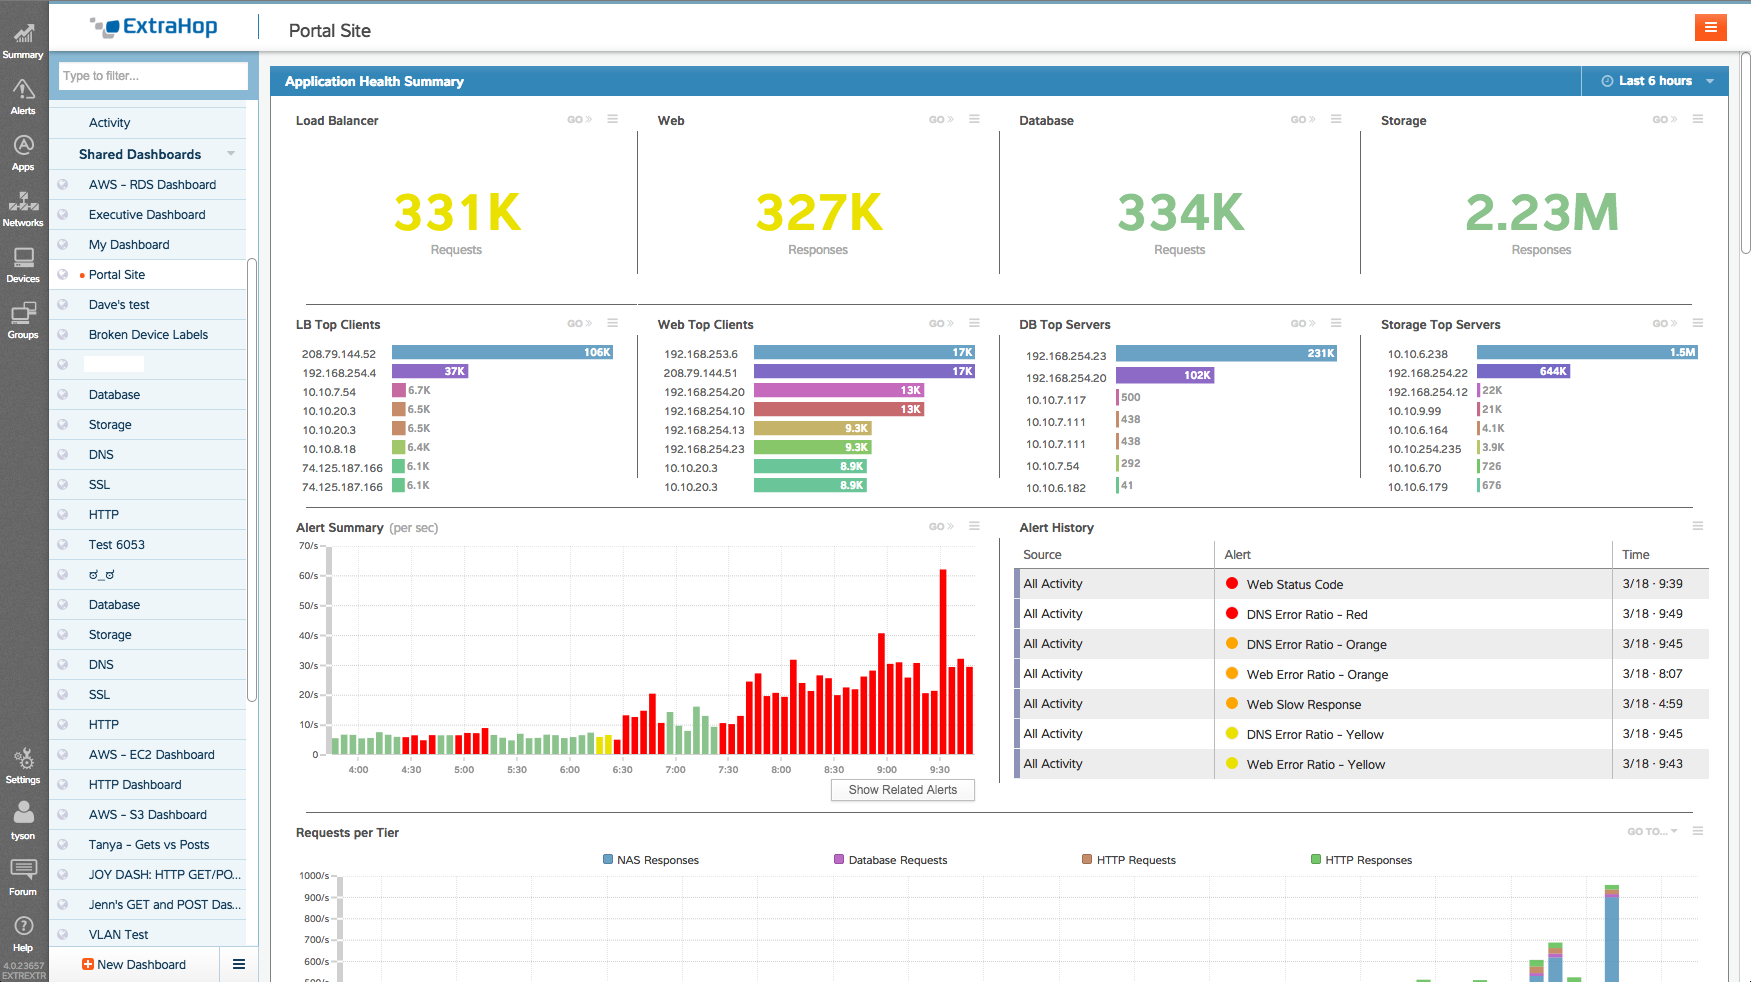Open the DNS Error Ratio - Red alert
This screenshot has width=1751, height=982.
1361,614
